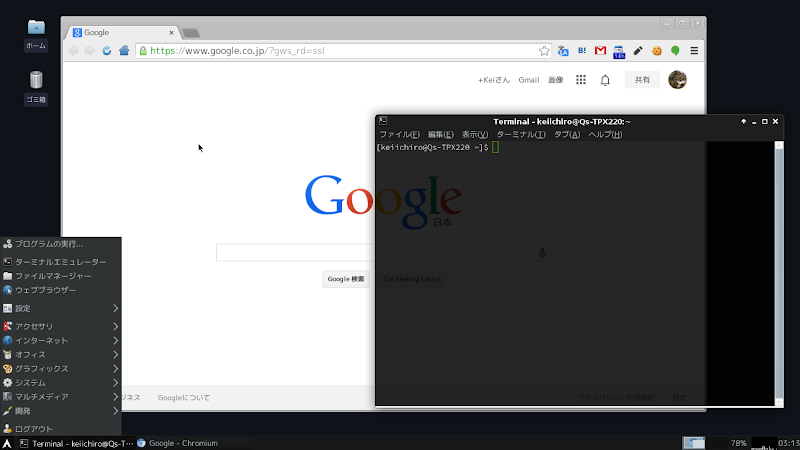Click the forward arrow in Chromium

click(90, 51)
